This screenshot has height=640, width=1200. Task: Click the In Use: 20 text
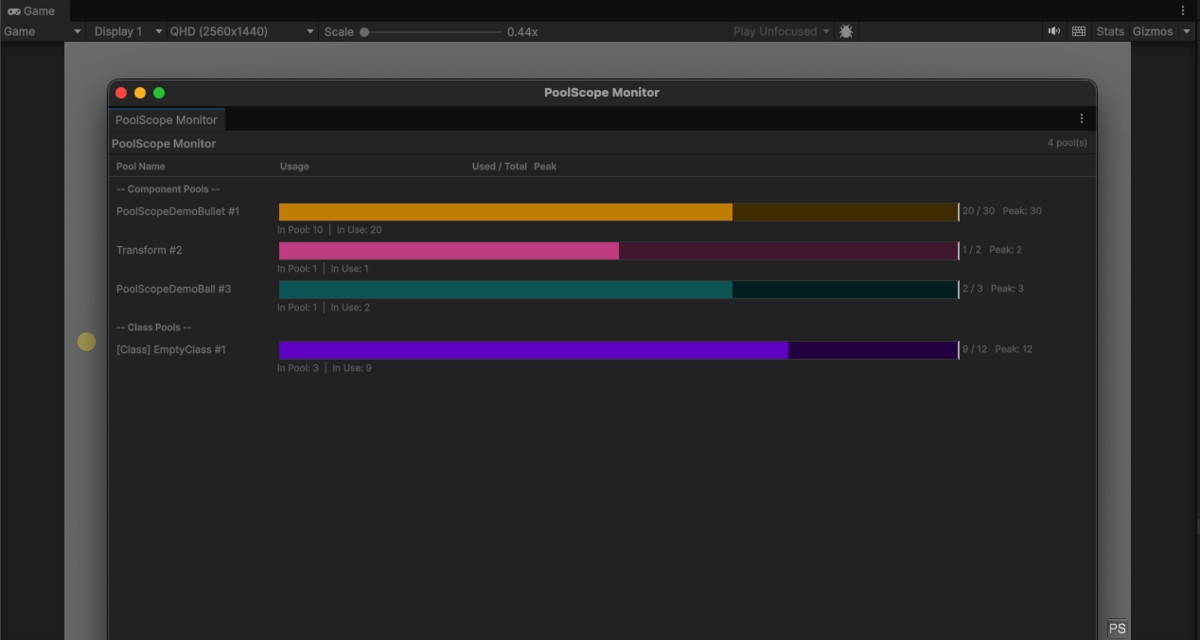pos(359,230)
